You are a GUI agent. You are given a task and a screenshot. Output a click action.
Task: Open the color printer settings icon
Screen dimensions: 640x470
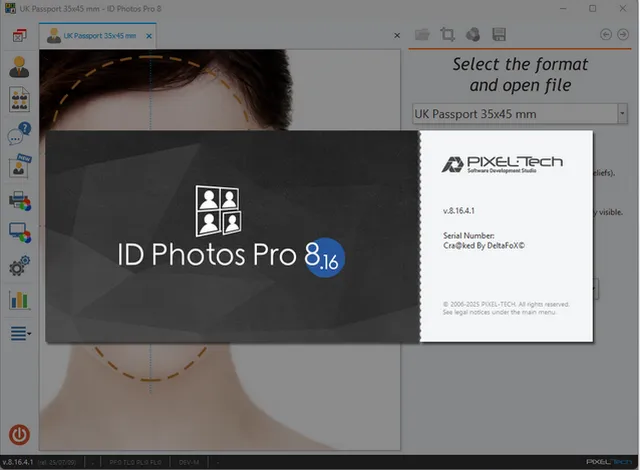click(20, 201)
